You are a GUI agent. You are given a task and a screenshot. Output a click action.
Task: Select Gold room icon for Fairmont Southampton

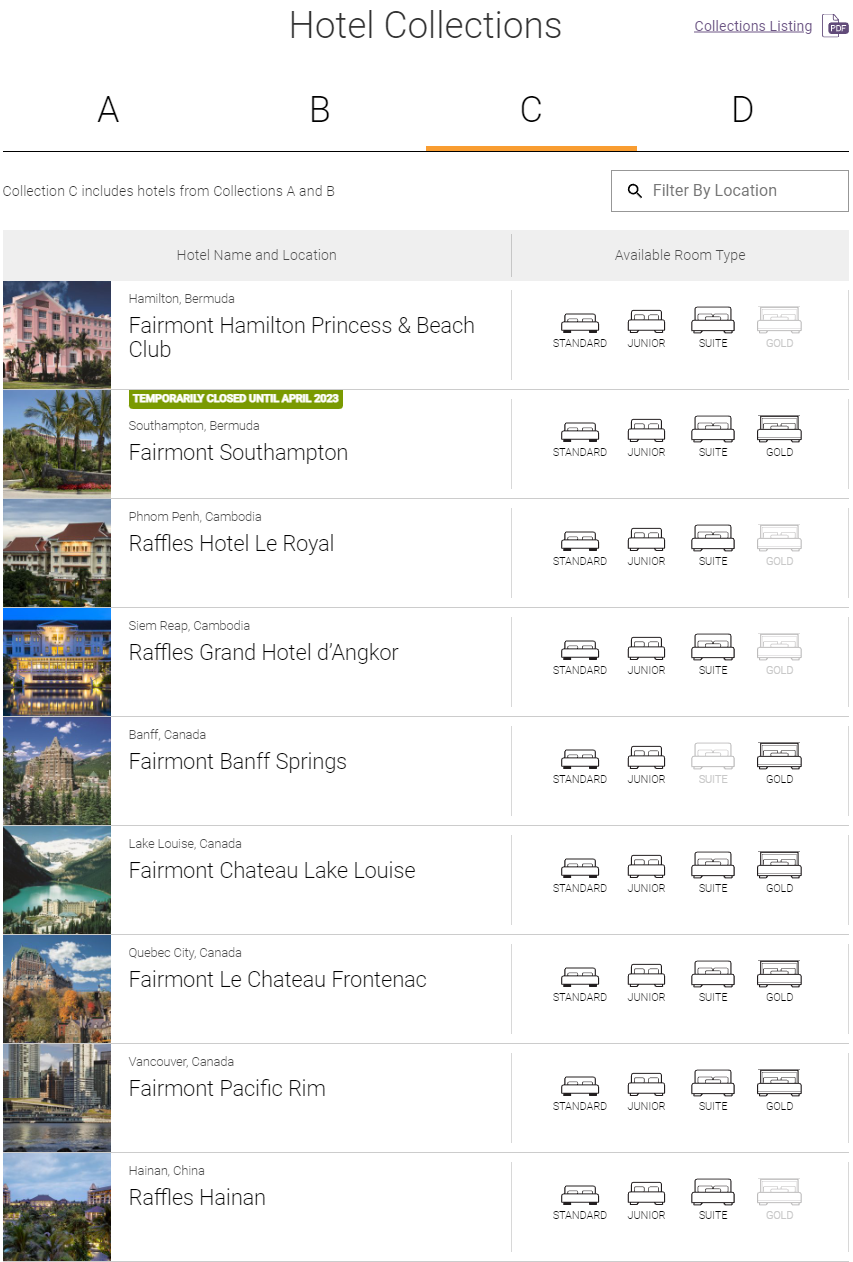coord(779,429)
